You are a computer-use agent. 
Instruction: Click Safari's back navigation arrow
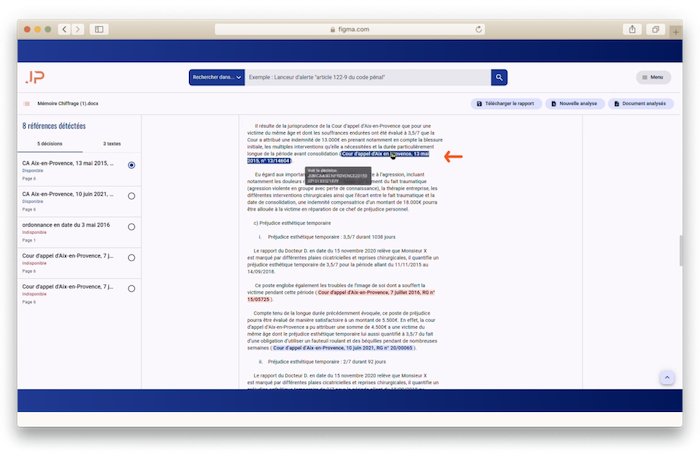65,29
